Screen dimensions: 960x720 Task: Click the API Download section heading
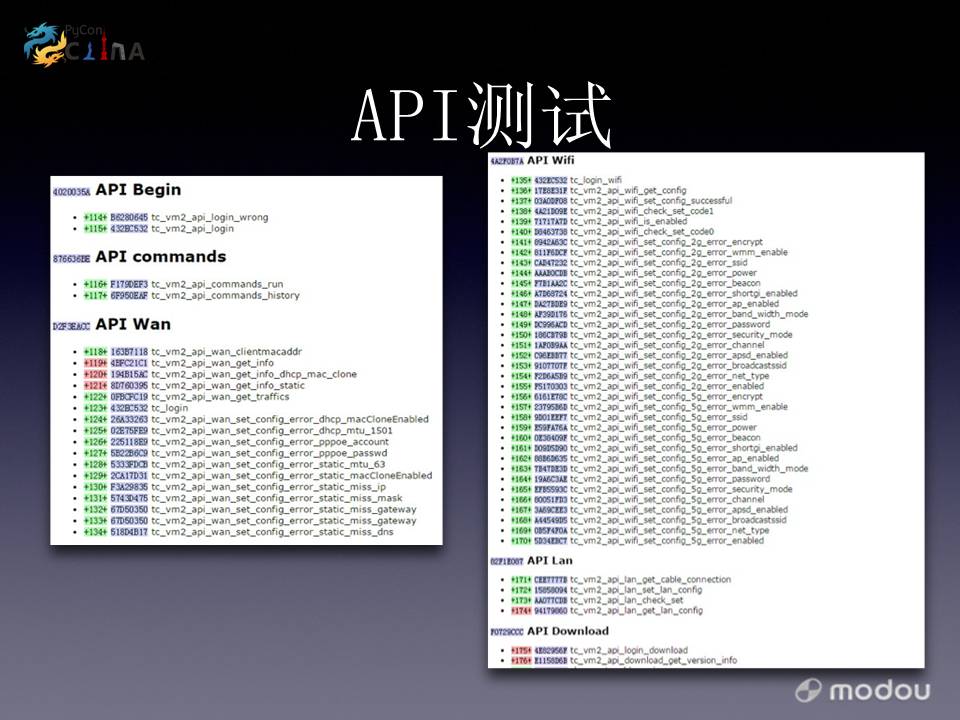(567, 631)
